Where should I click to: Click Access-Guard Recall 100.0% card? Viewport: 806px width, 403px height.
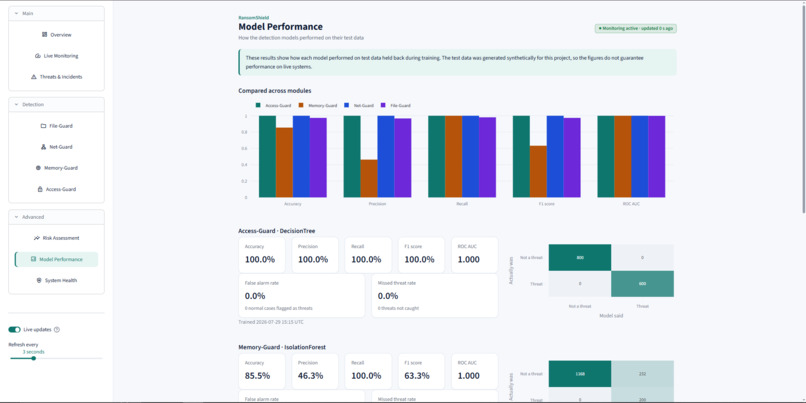[x=368, y=255]
